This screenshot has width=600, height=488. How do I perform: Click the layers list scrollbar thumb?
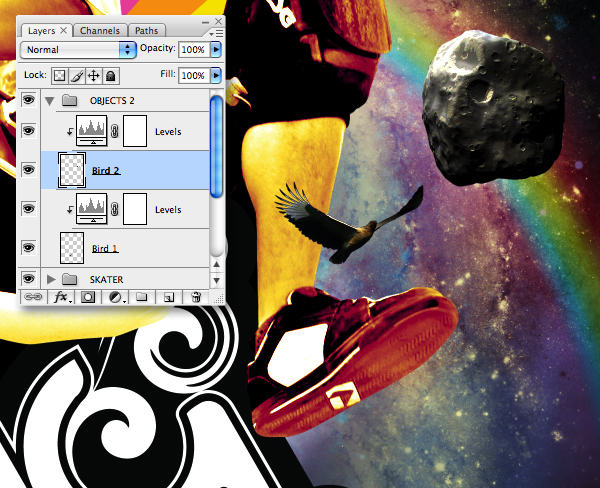pyautogui.click(x=217, y=147)
